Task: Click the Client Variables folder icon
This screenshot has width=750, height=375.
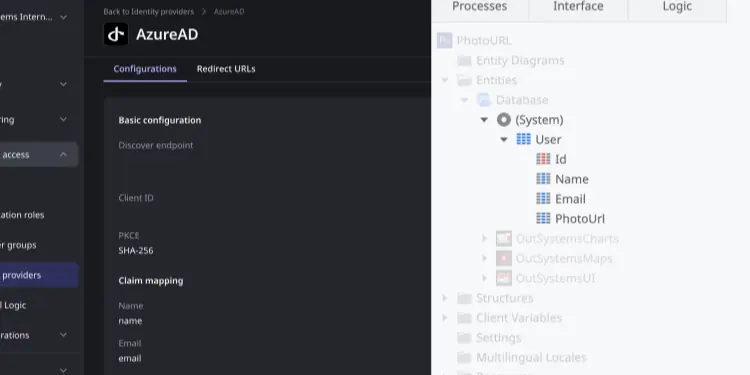Action: point(464,318)
